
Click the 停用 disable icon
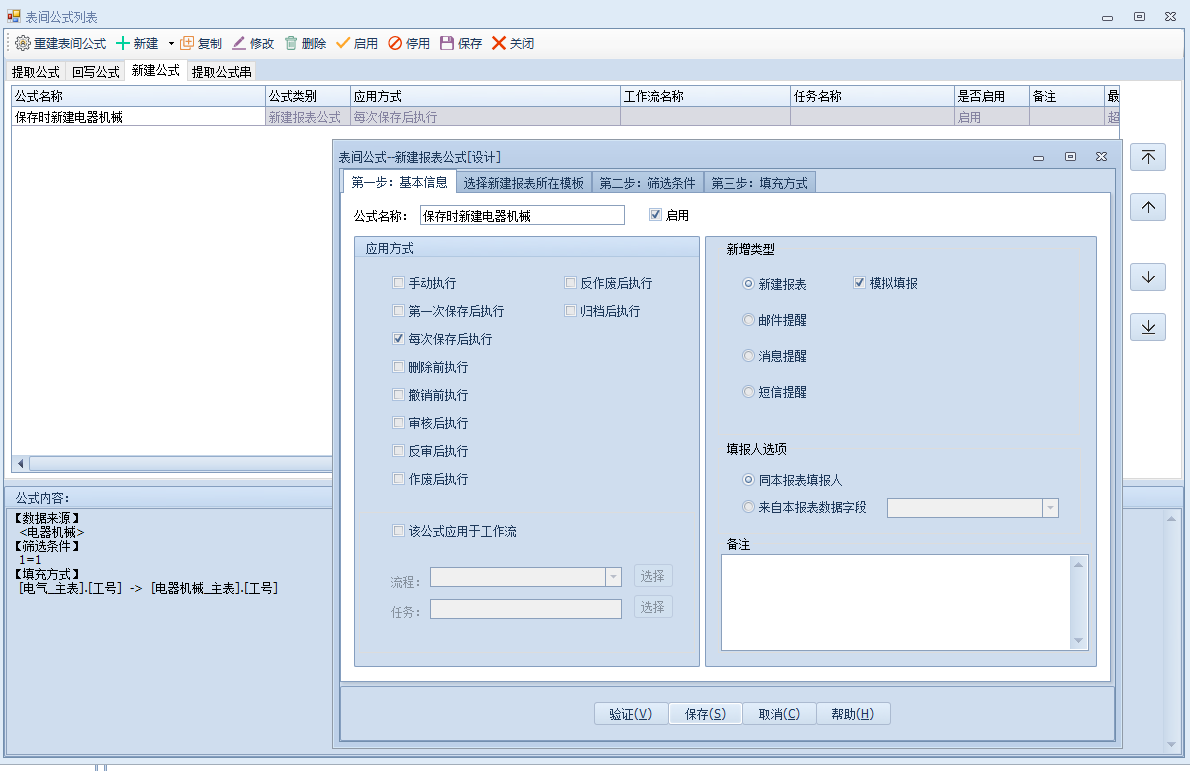point(395,43)
